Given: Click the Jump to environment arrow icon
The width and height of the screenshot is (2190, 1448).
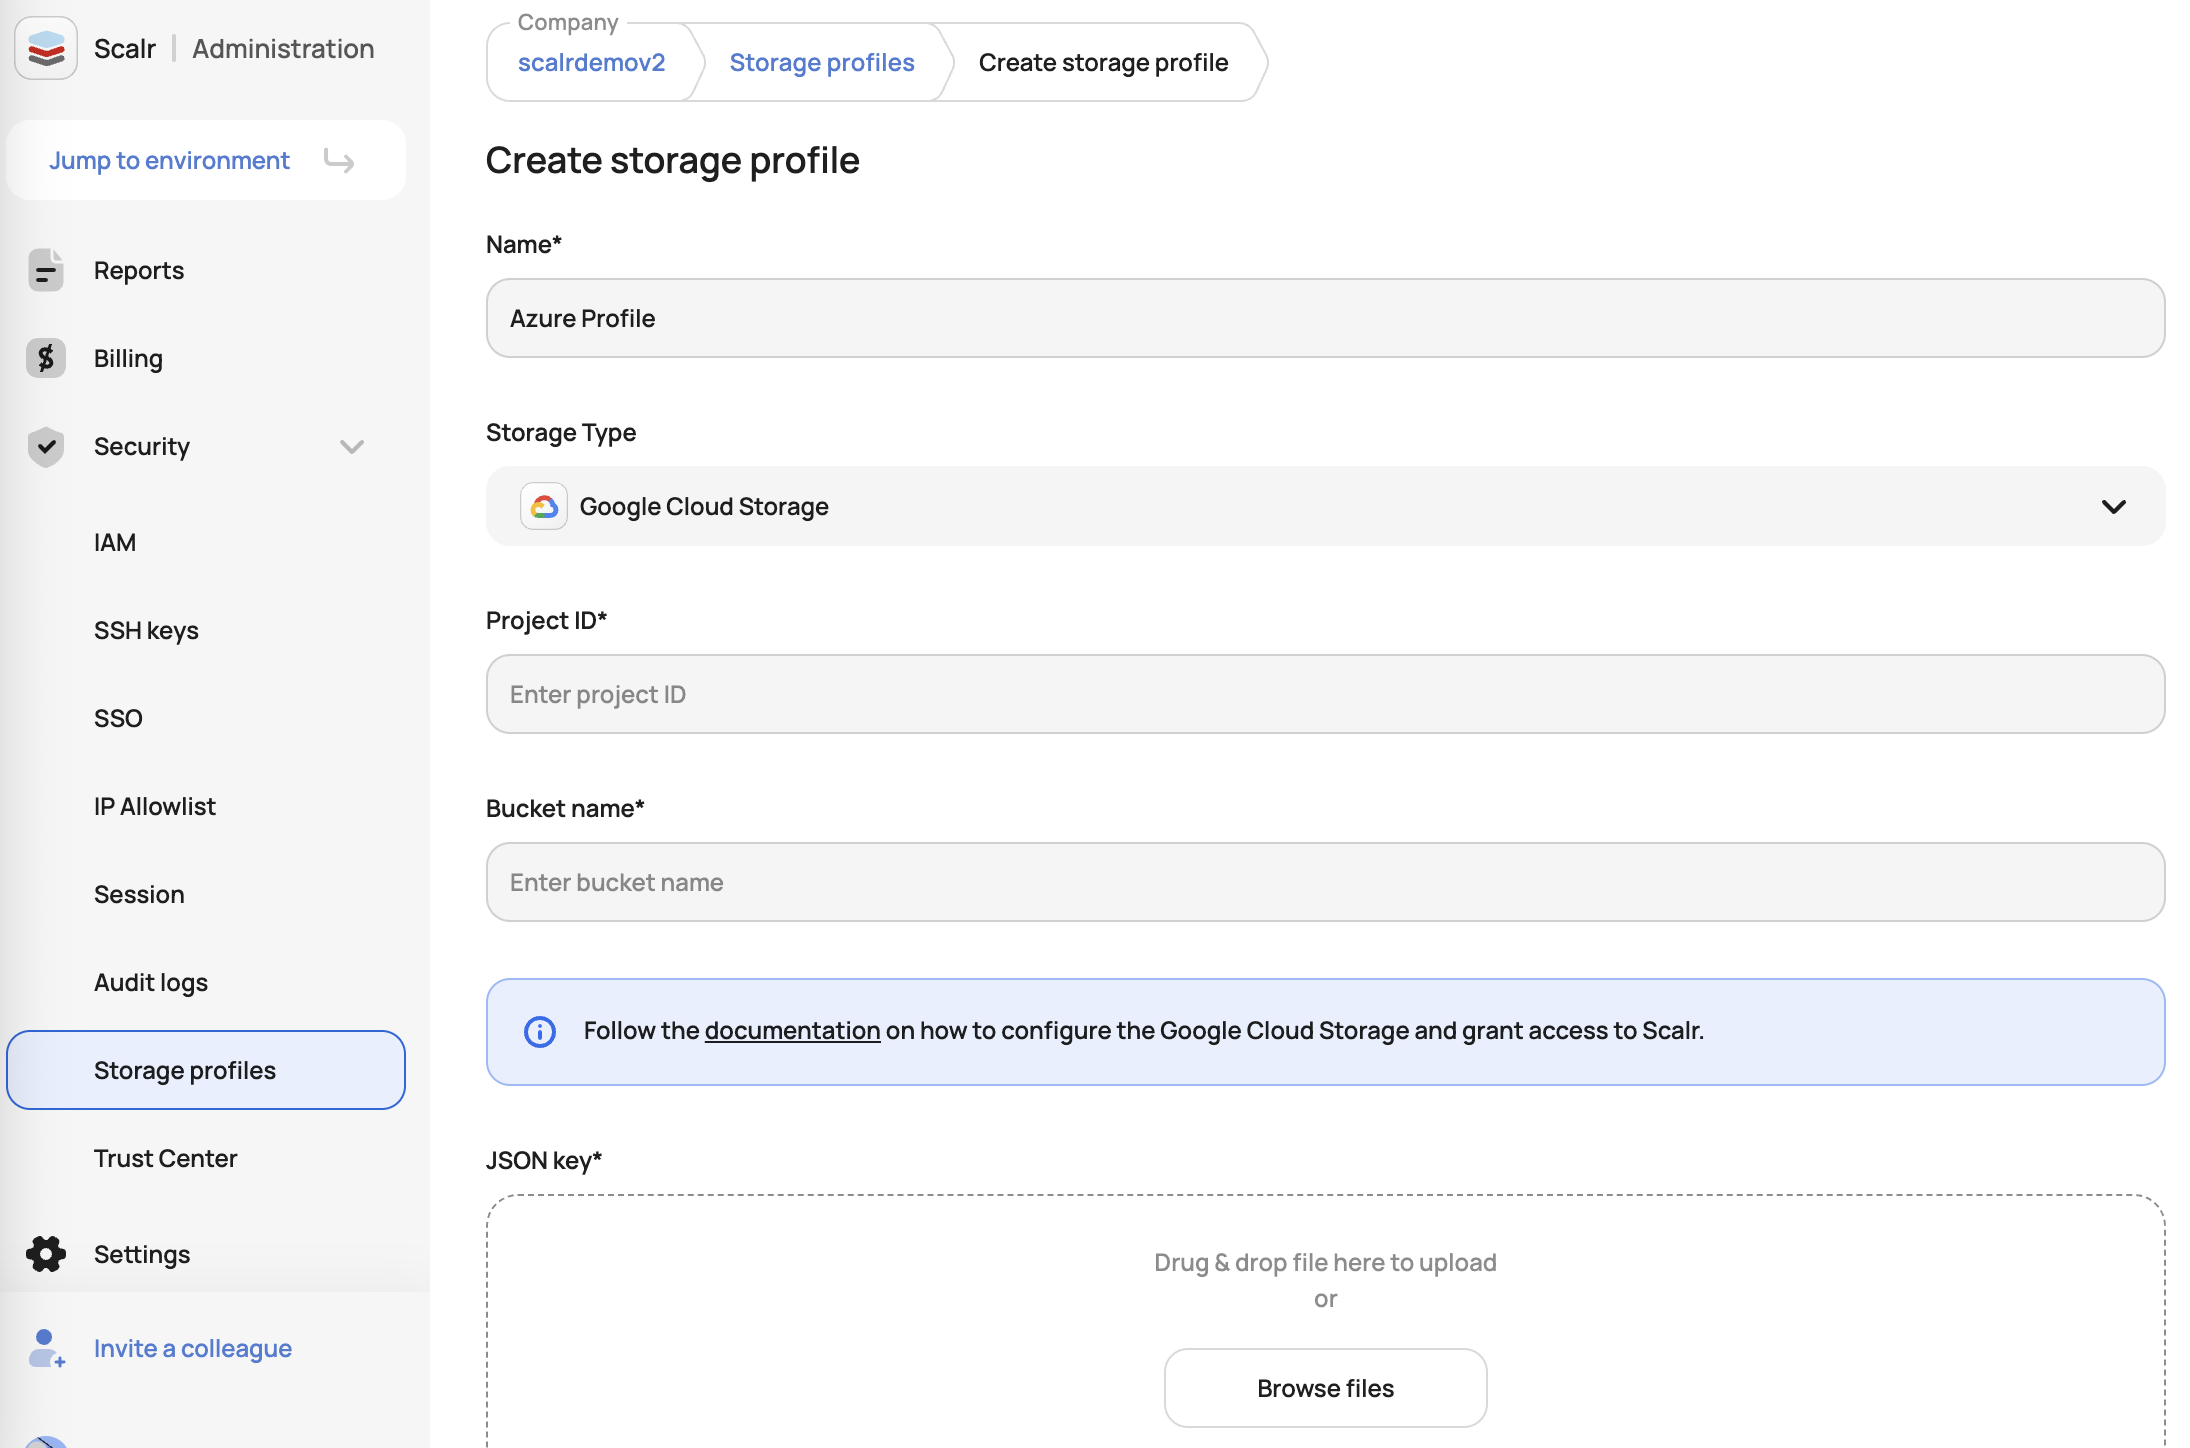Looking at the screenshot, I should [339, 160].
